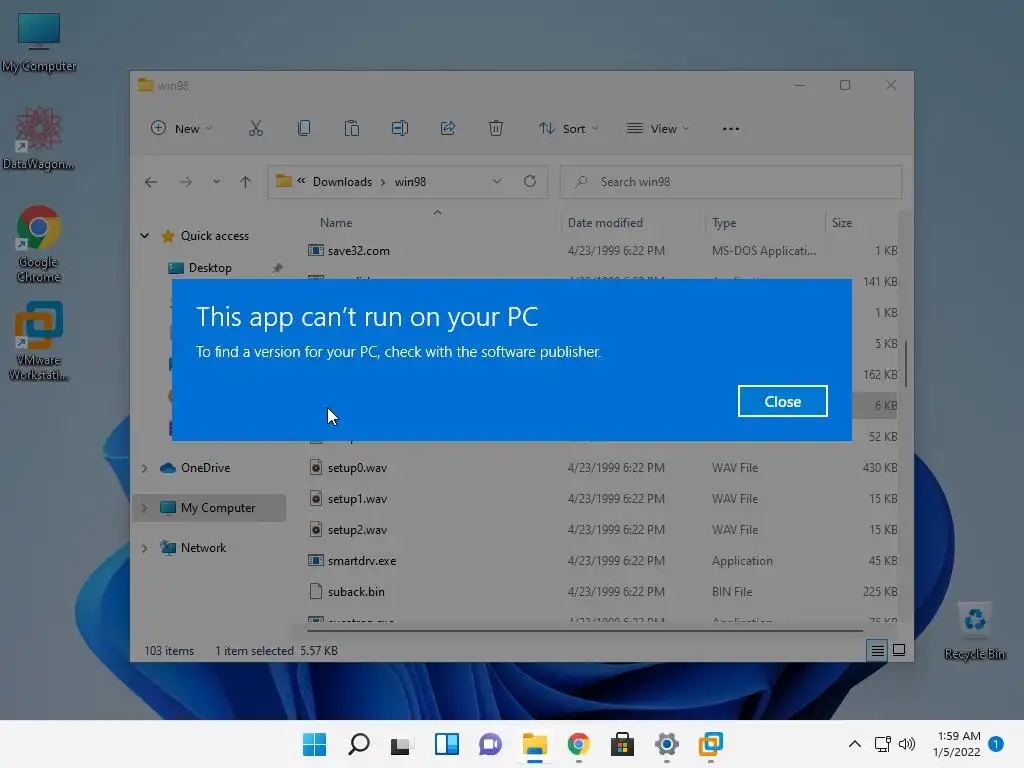The height and width of the screenshot is (768, 1024).
Task: Close the 'This app can't run' dialog
Action: [x=782, y=401]
